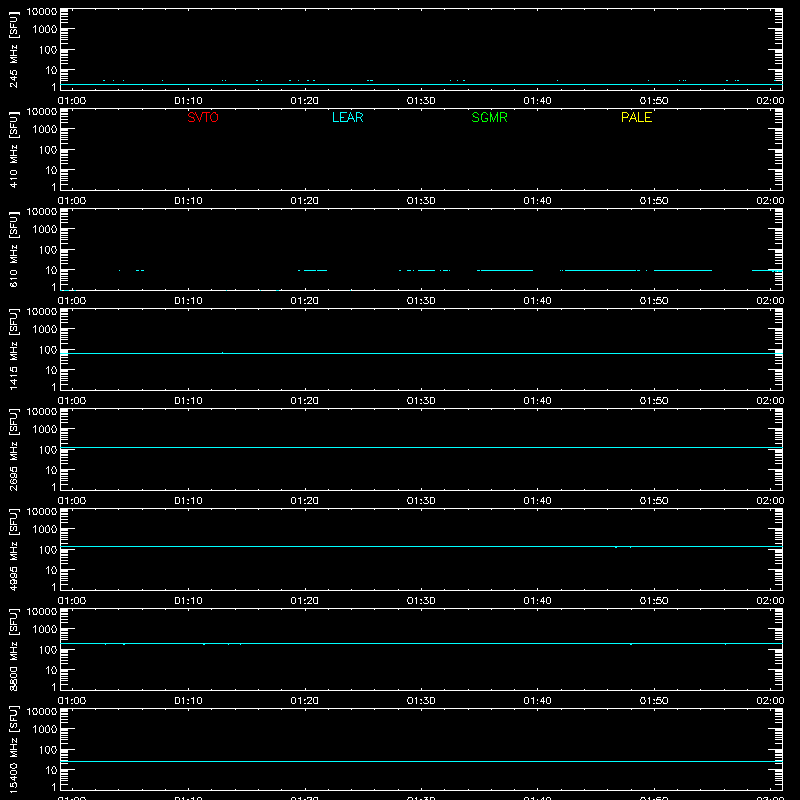Click 02:00 under the 2695 MHz panel

tap(770, 501)
